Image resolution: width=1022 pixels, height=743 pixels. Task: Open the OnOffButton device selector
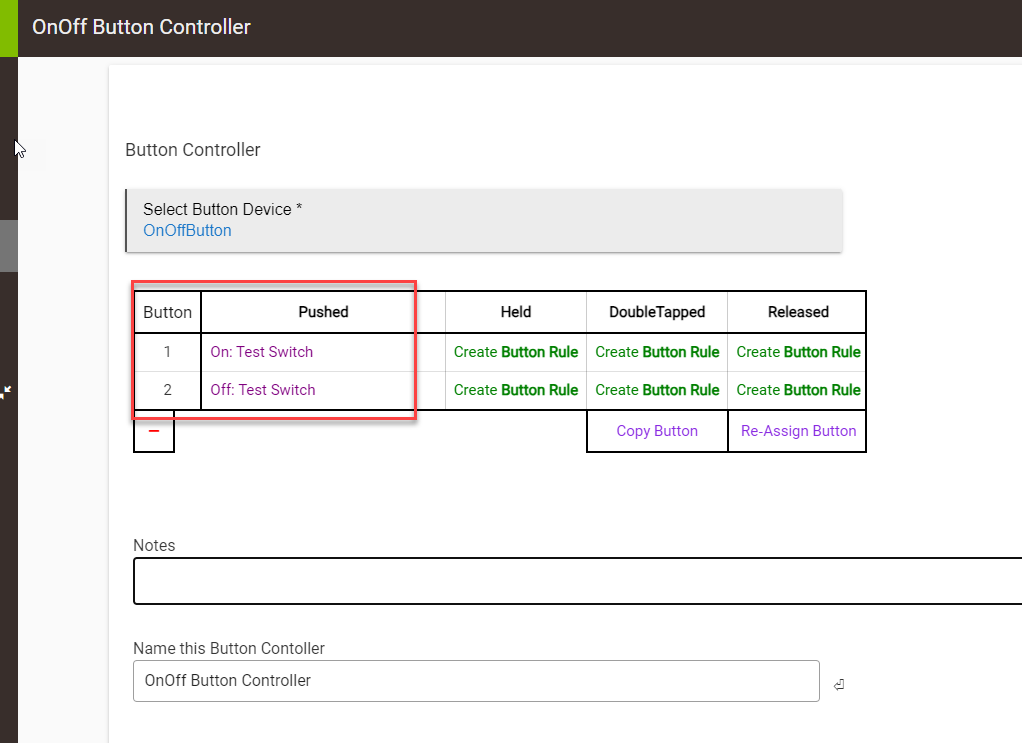point(187,231)
